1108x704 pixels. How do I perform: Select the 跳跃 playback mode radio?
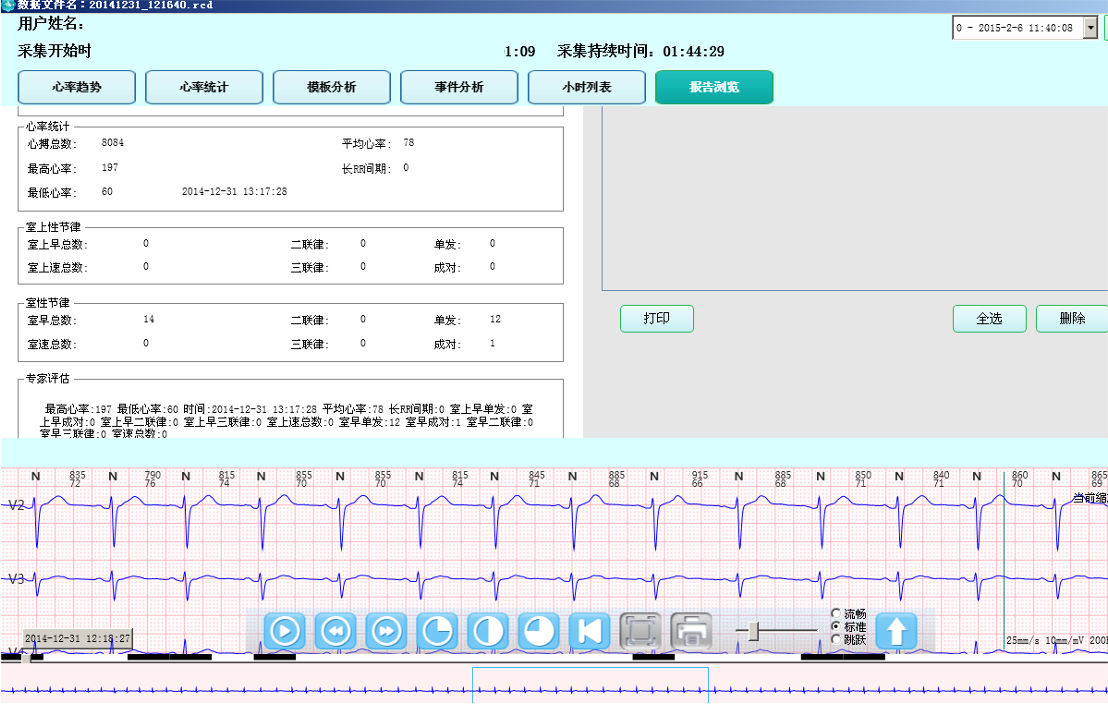pos(836,639)
